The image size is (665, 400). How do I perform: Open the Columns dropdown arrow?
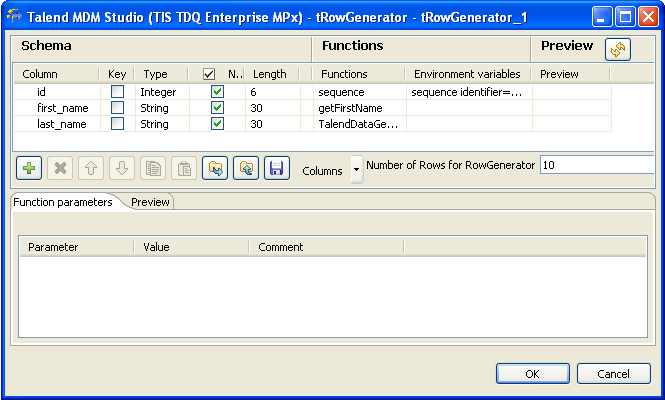(356, 170)
